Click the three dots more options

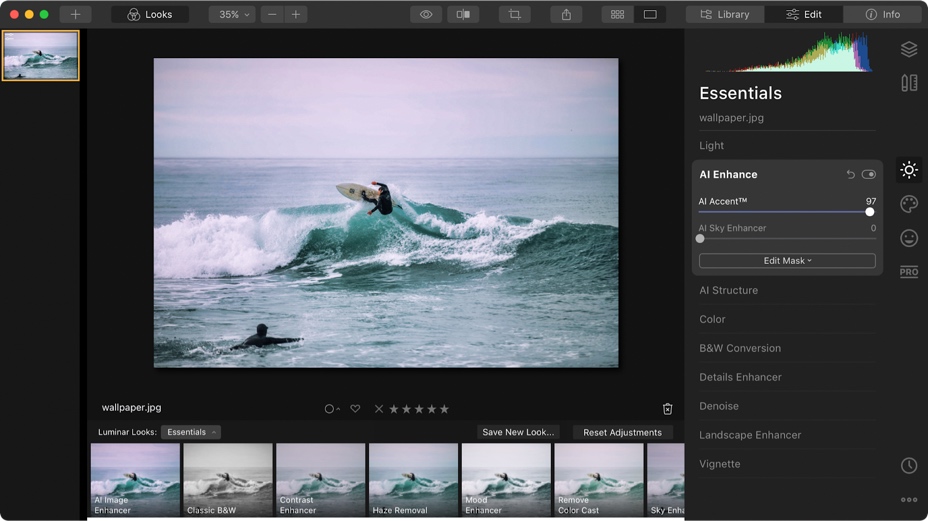point(909,500)
